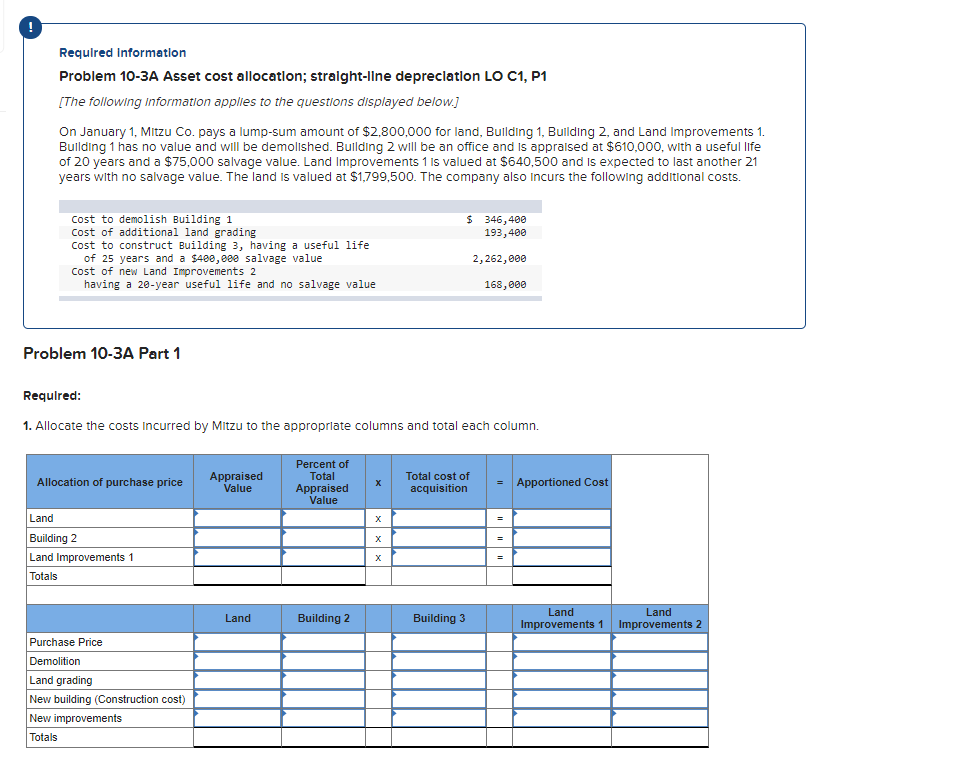The image size is (968, 772).
Task: Click Land grading cell under Building 3 column
Action: click(439, 680)
